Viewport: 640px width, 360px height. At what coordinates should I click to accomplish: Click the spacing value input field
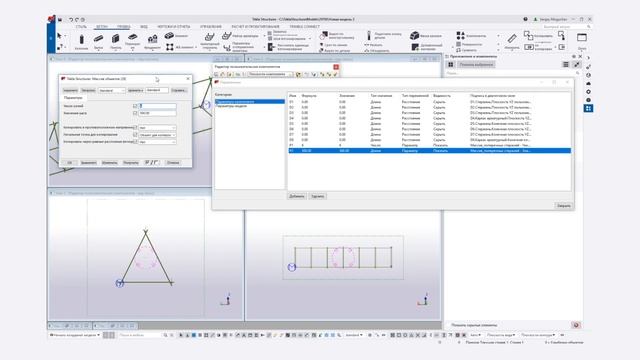coord(158,113)
